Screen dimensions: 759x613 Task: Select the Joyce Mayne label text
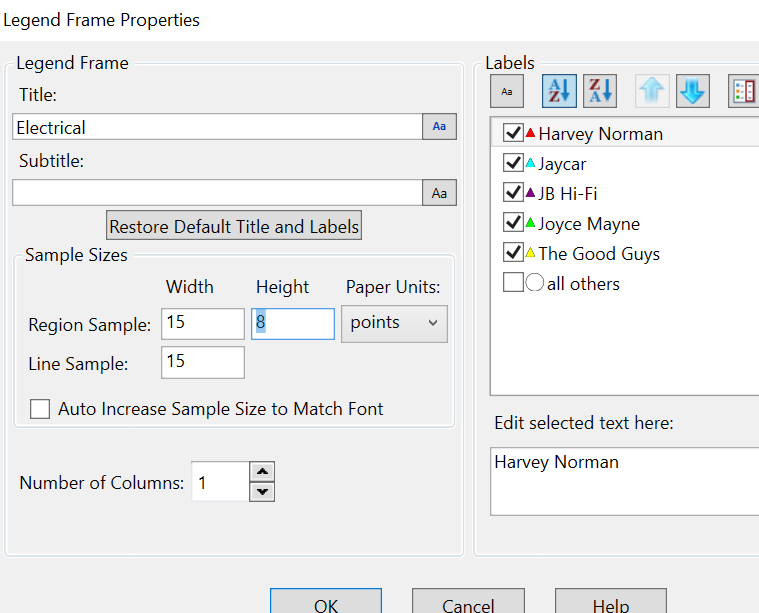[589, 224]
